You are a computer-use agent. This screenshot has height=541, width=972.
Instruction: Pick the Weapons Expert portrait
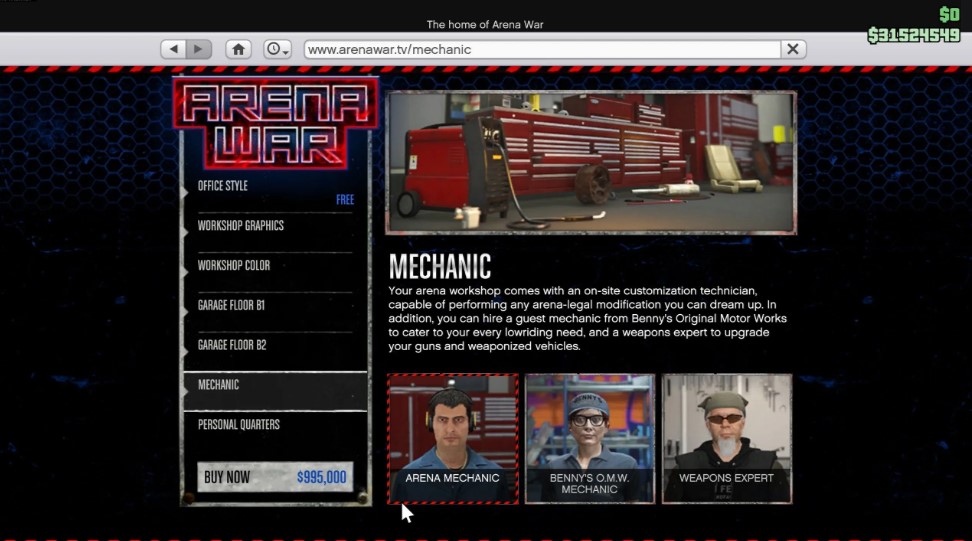point(726,438)
